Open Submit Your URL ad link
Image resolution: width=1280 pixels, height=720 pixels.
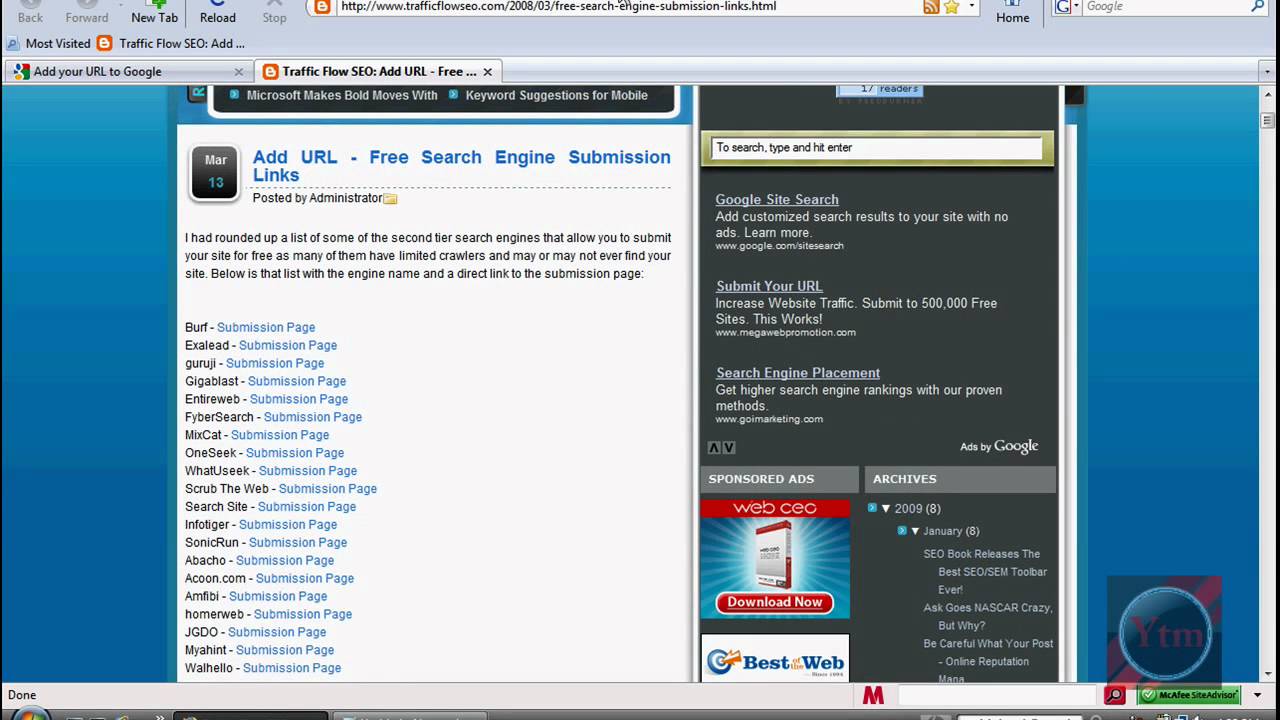click(769, 286)
